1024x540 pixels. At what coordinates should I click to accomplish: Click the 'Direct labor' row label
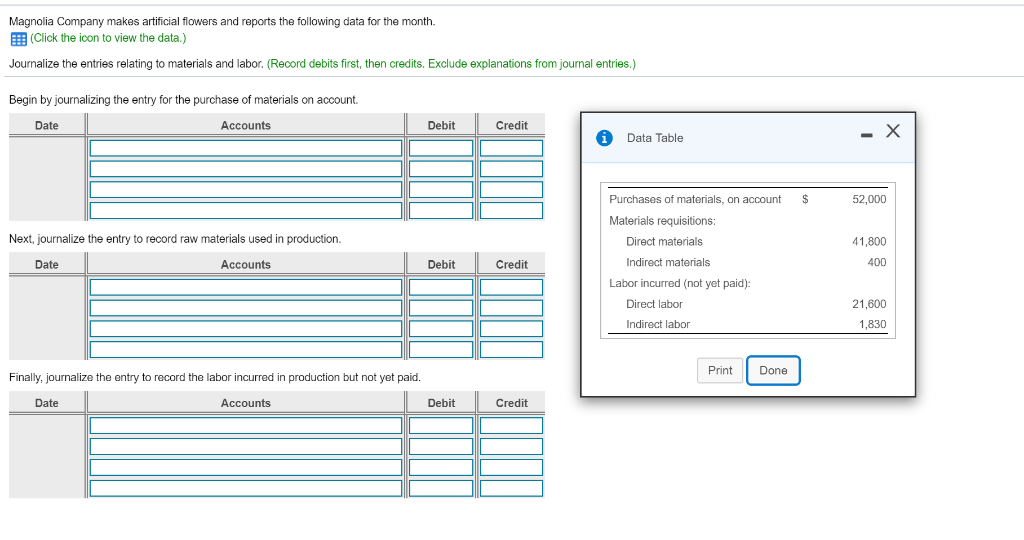pos(654,304)
